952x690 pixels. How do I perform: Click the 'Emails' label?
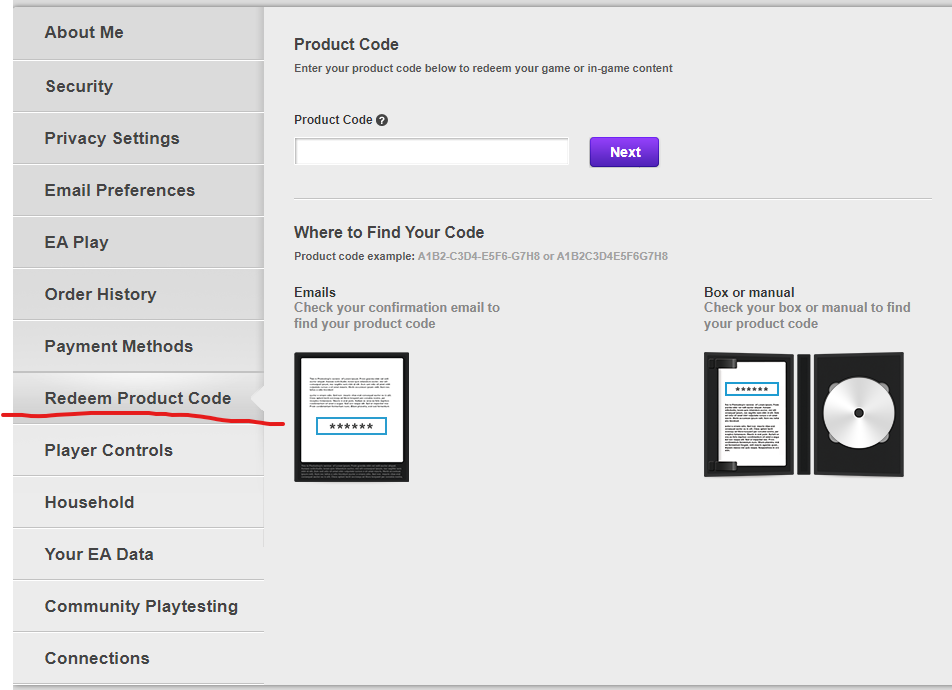[314, 292]
